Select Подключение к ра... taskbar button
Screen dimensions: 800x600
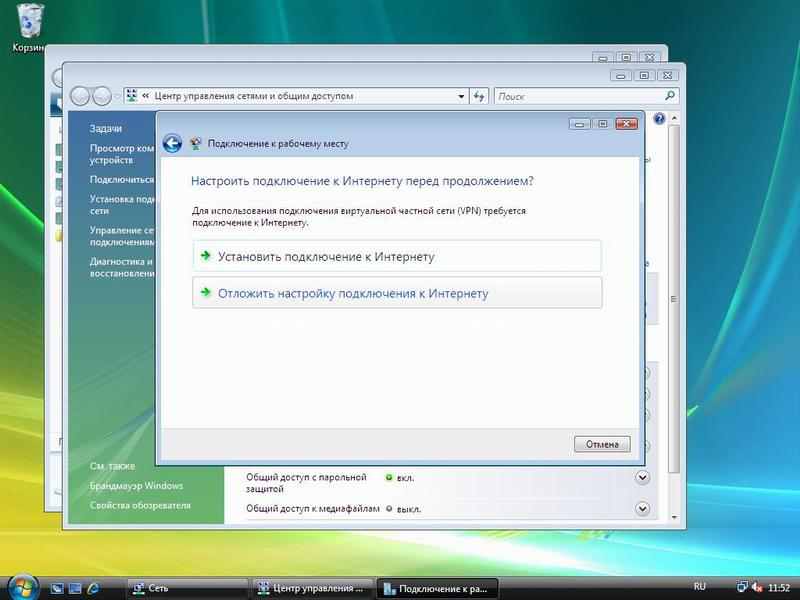(438, 588)
